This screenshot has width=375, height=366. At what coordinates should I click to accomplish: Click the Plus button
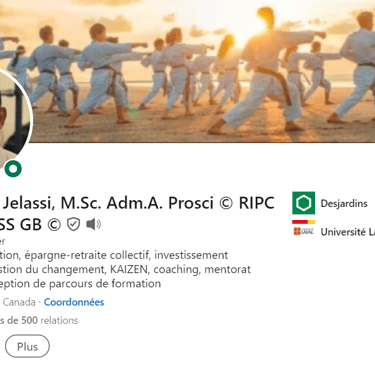pyautogui.click(x=27, y=346)
